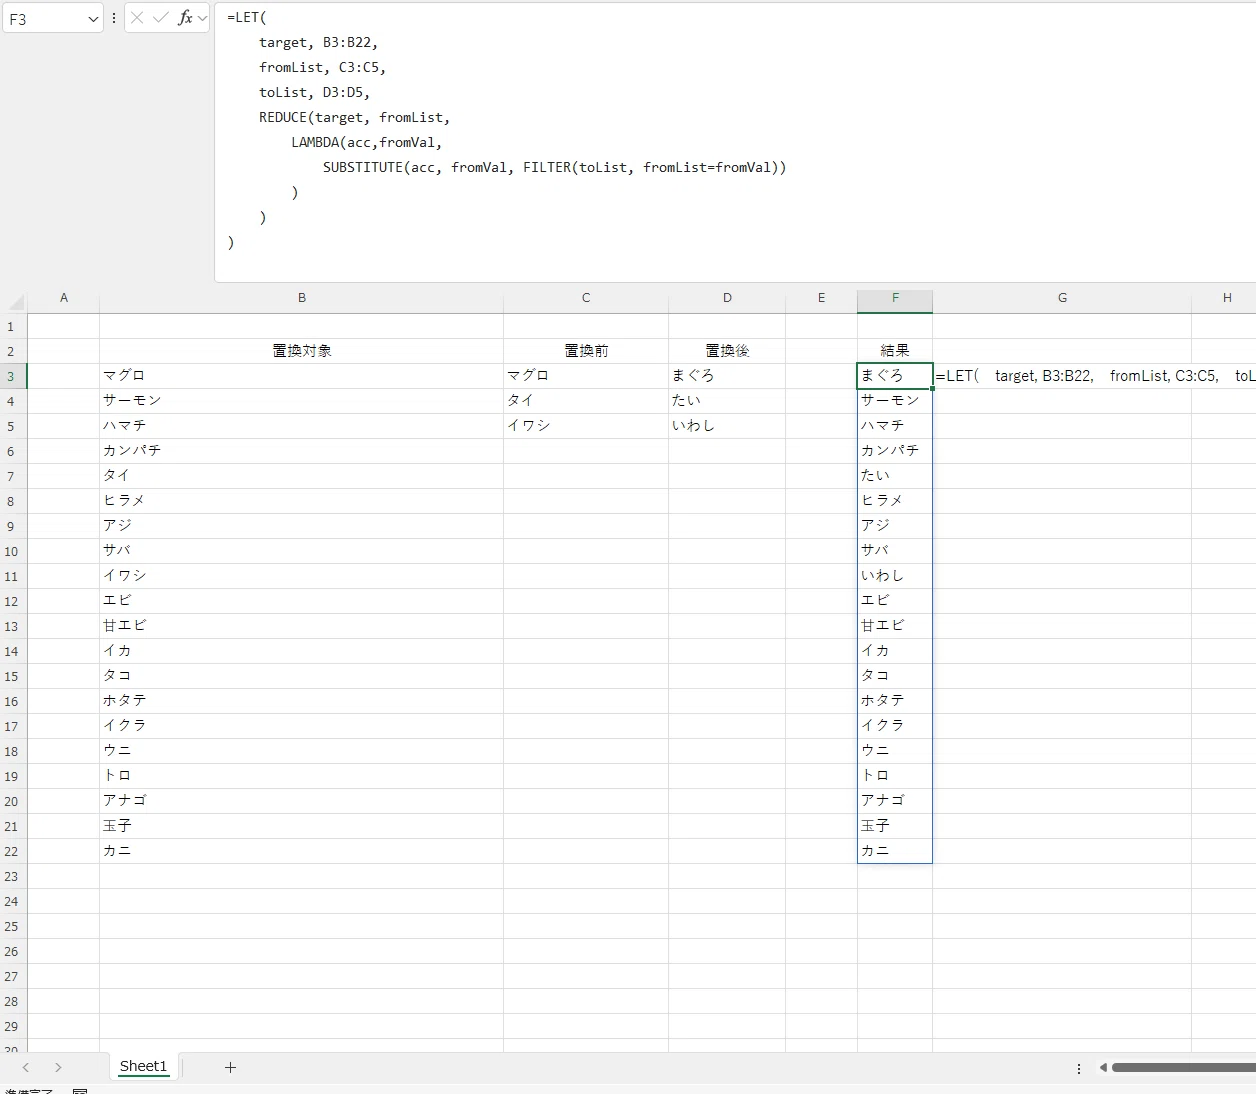Click header cell 結果

coord(895,351)
